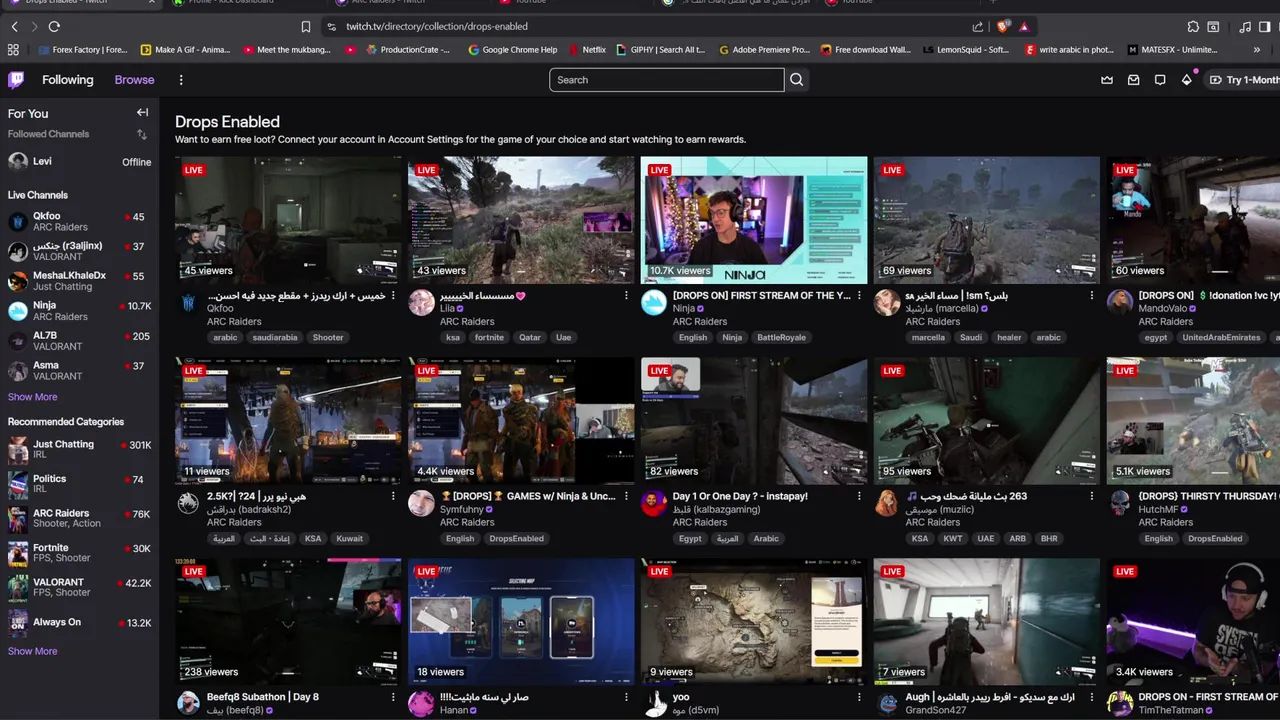Viewport: 1280px width, 720px height.
Task: Select the DropsEnabled tag under Symfuhny
Action: coord(516,539)
